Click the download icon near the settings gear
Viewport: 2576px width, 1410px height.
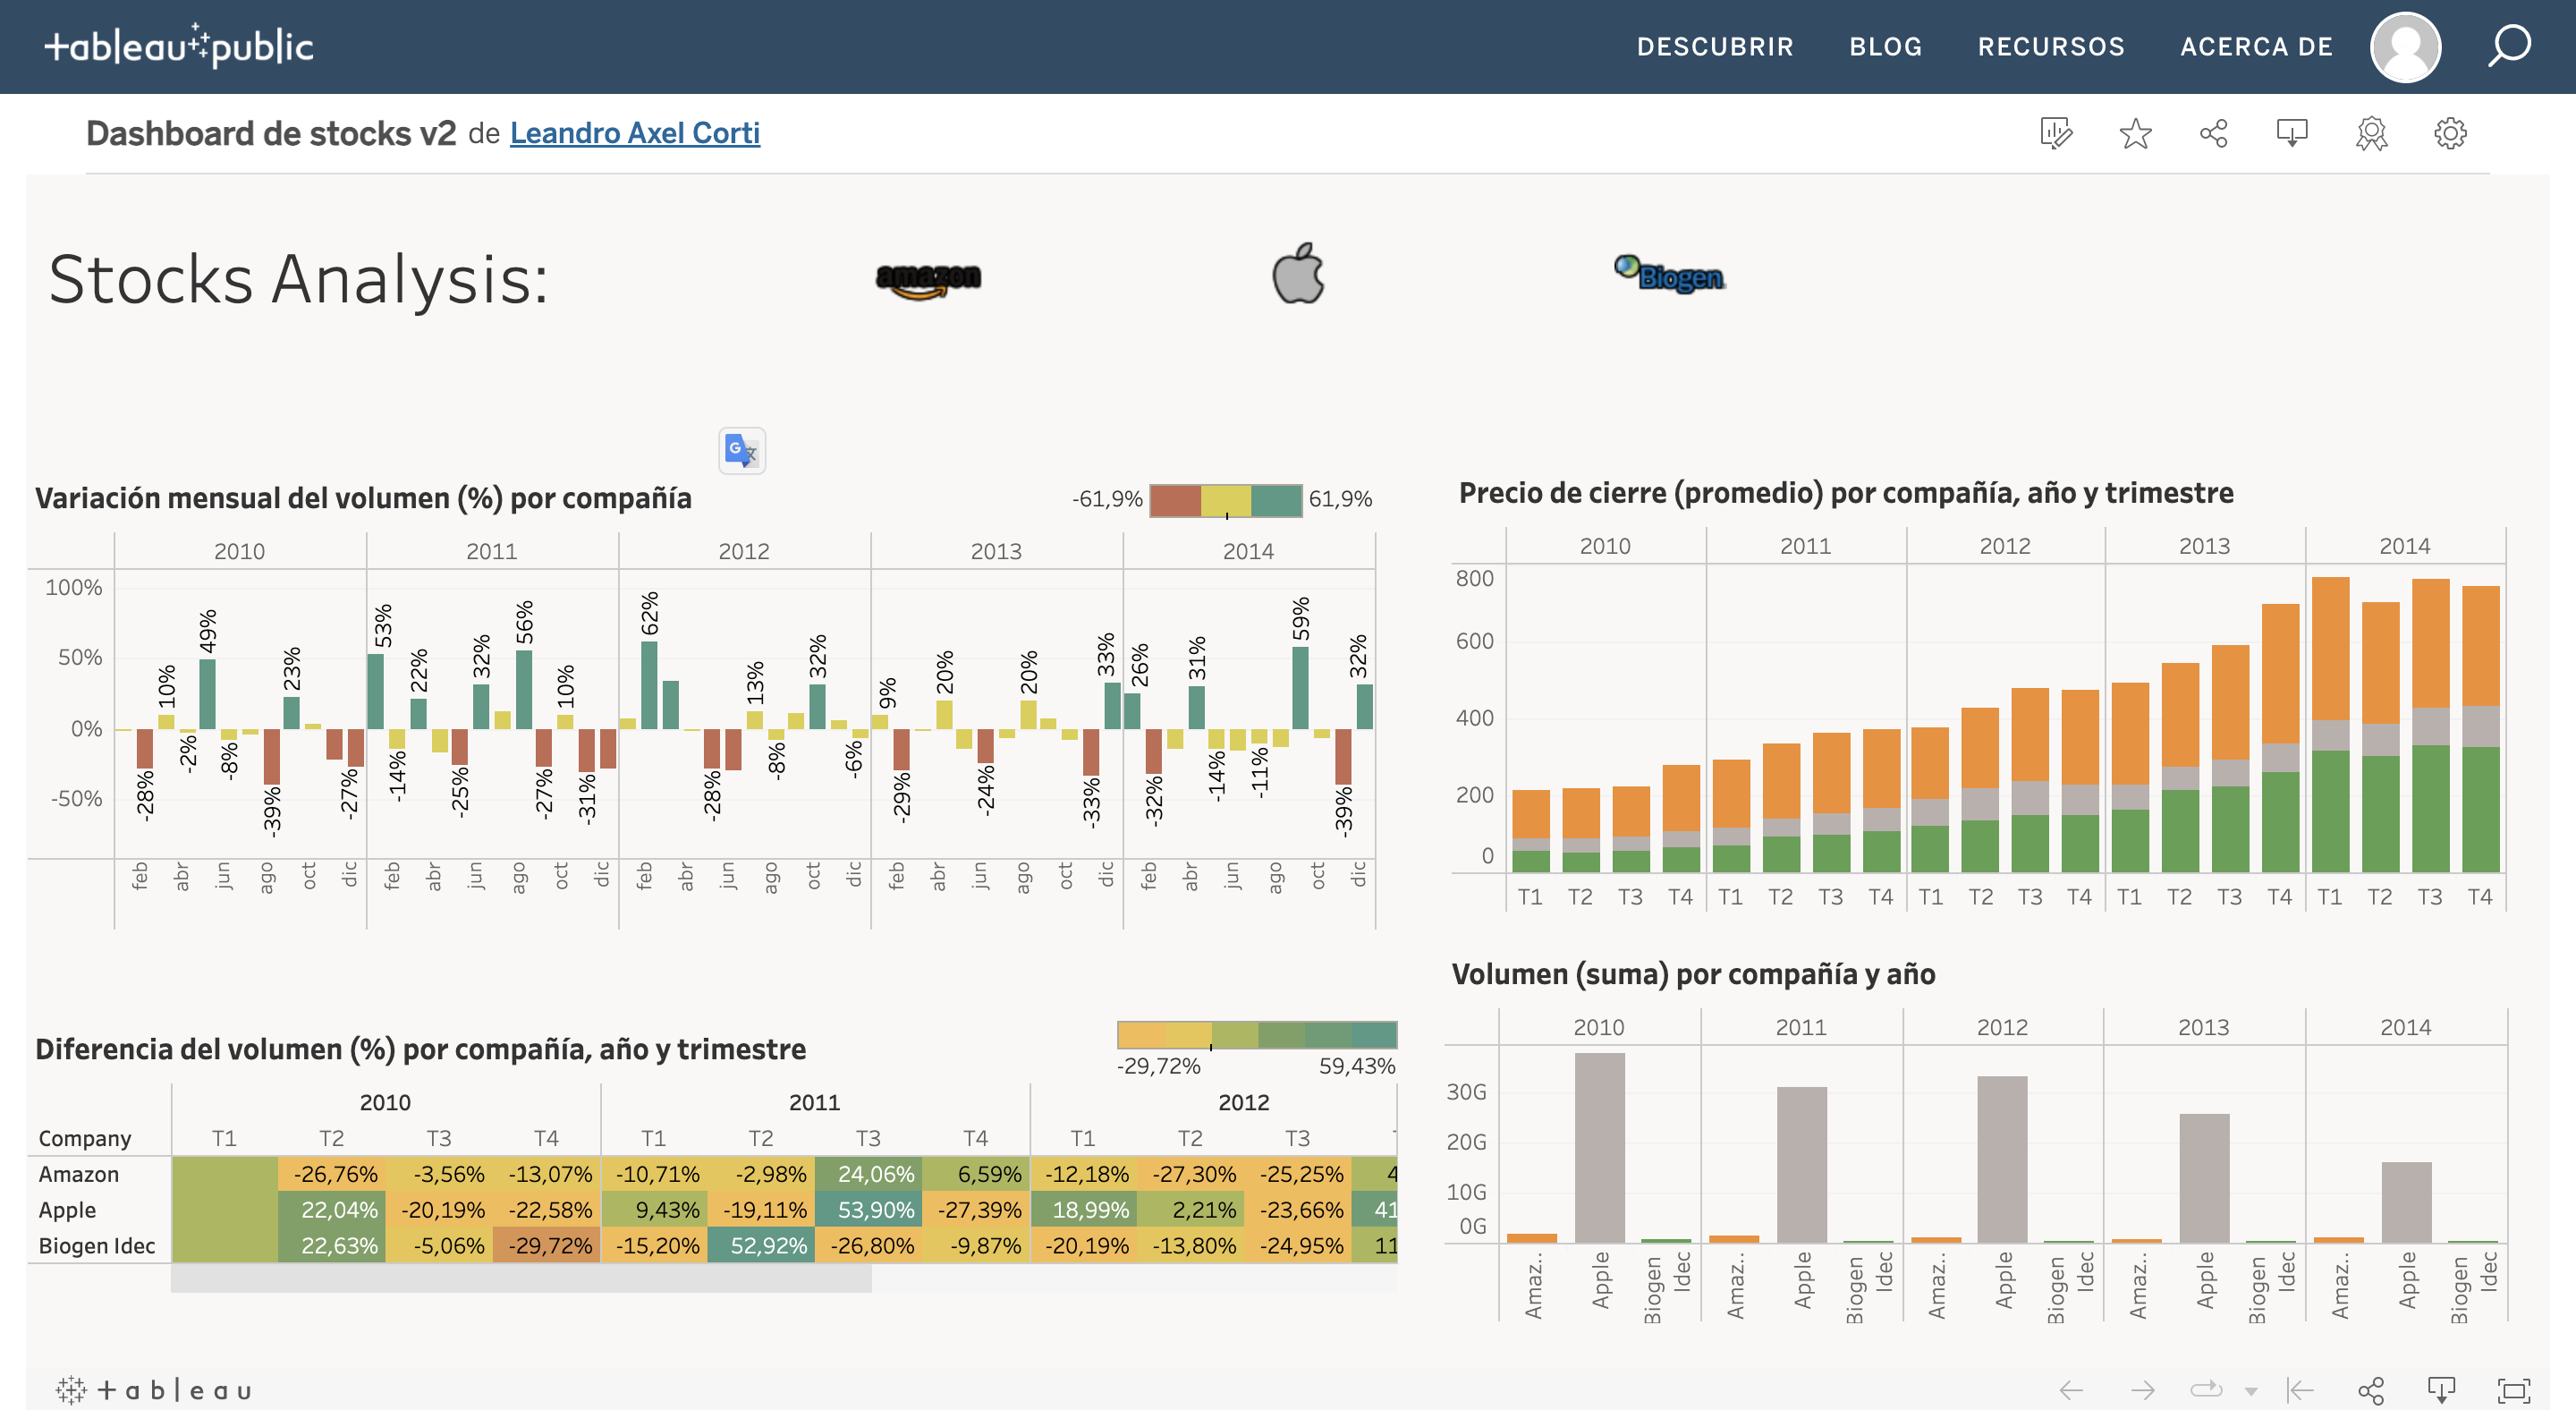point(2291,132)
